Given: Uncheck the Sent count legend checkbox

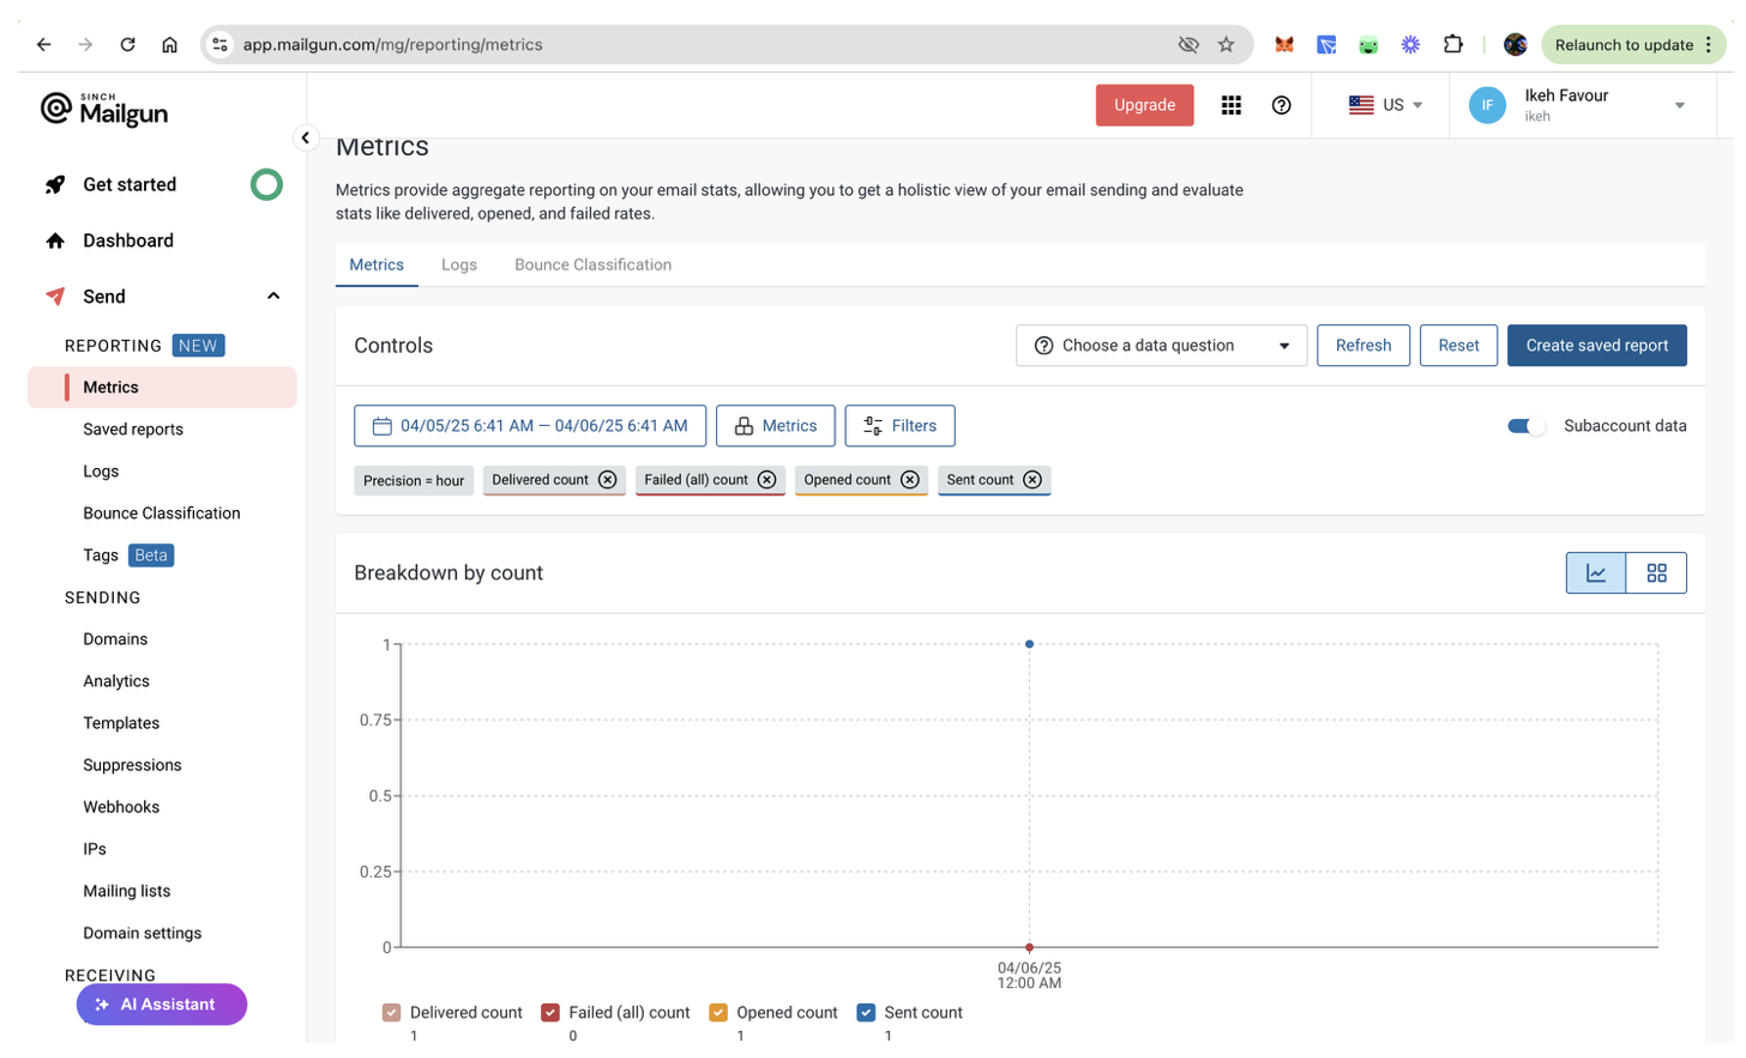Looking at the screenshot, I should click(x=866, y=1013).
